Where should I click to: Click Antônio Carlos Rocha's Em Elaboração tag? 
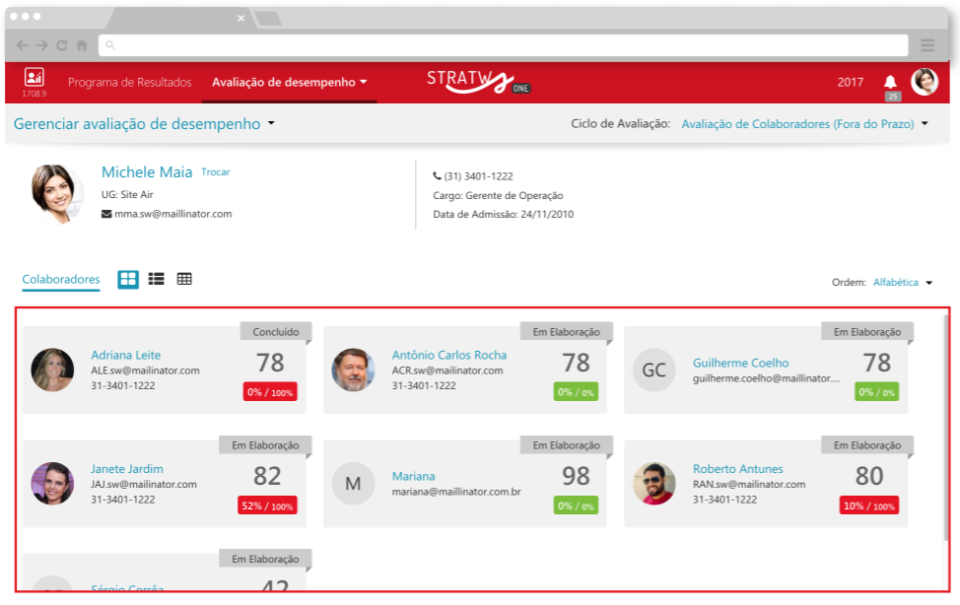tap(566, 331)
